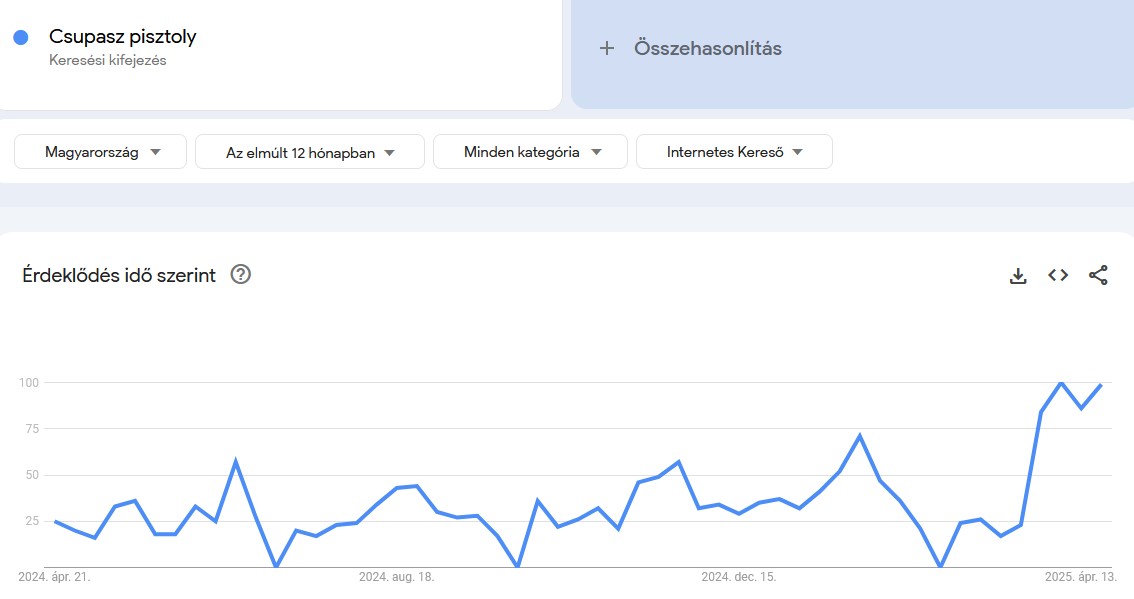Click the plus icon beside Összehasonlítás
Image resolution: width=1134 pixels, height=599 pixels.
606,48
